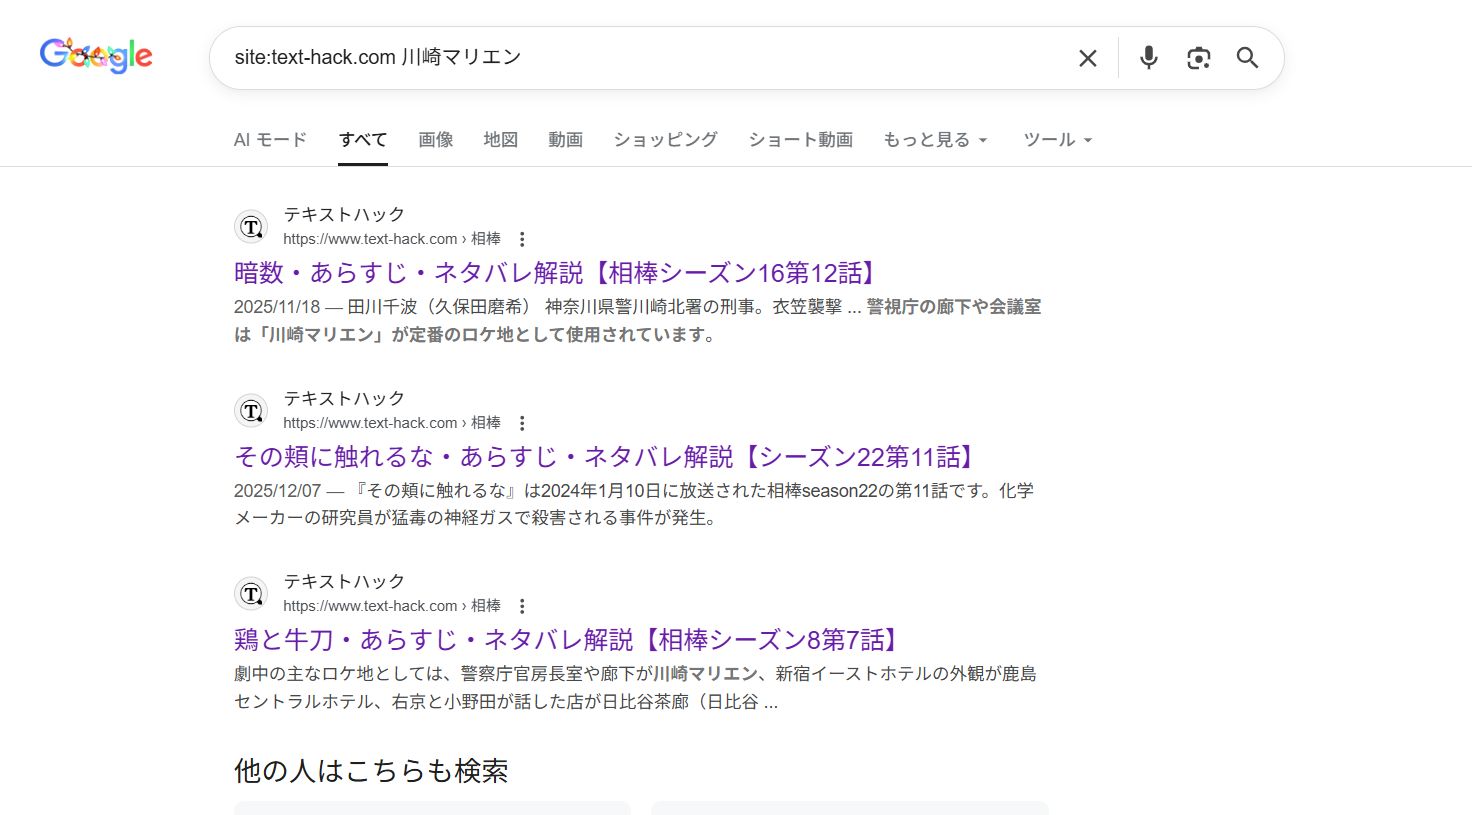Expand the もっと見る dropdown
This screenshot has height=815, width=1472.
(x=935, y=140)
